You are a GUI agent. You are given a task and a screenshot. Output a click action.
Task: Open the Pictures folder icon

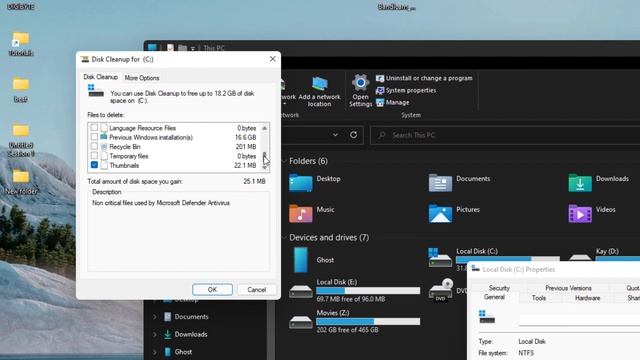440,213
